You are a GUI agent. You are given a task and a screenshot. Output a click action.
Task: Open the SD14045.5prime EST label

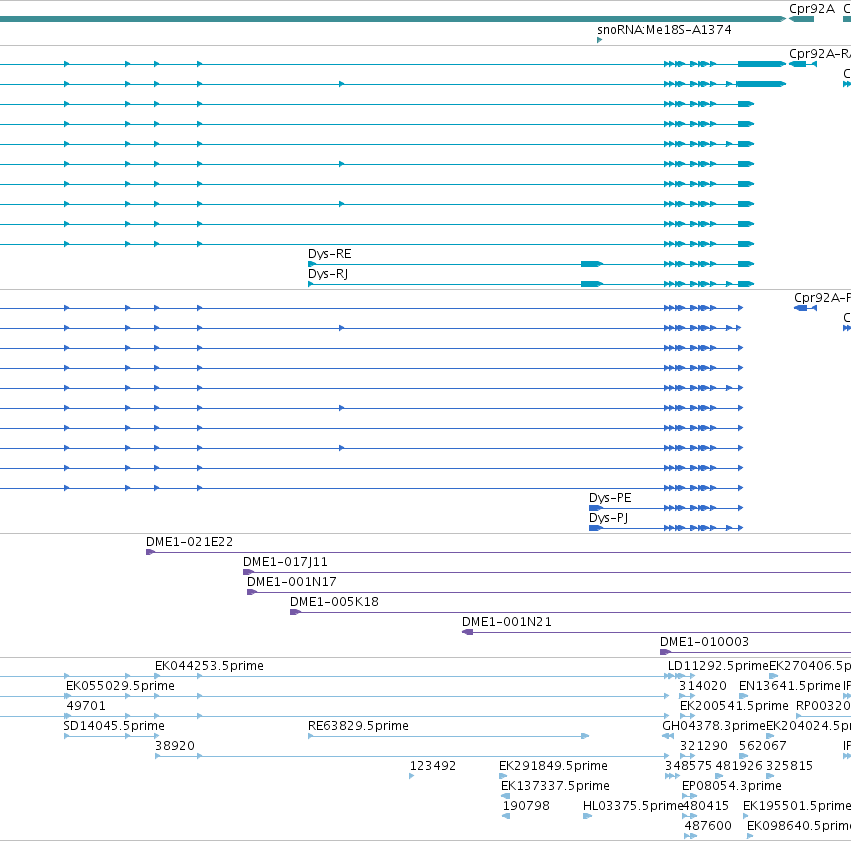114,726
